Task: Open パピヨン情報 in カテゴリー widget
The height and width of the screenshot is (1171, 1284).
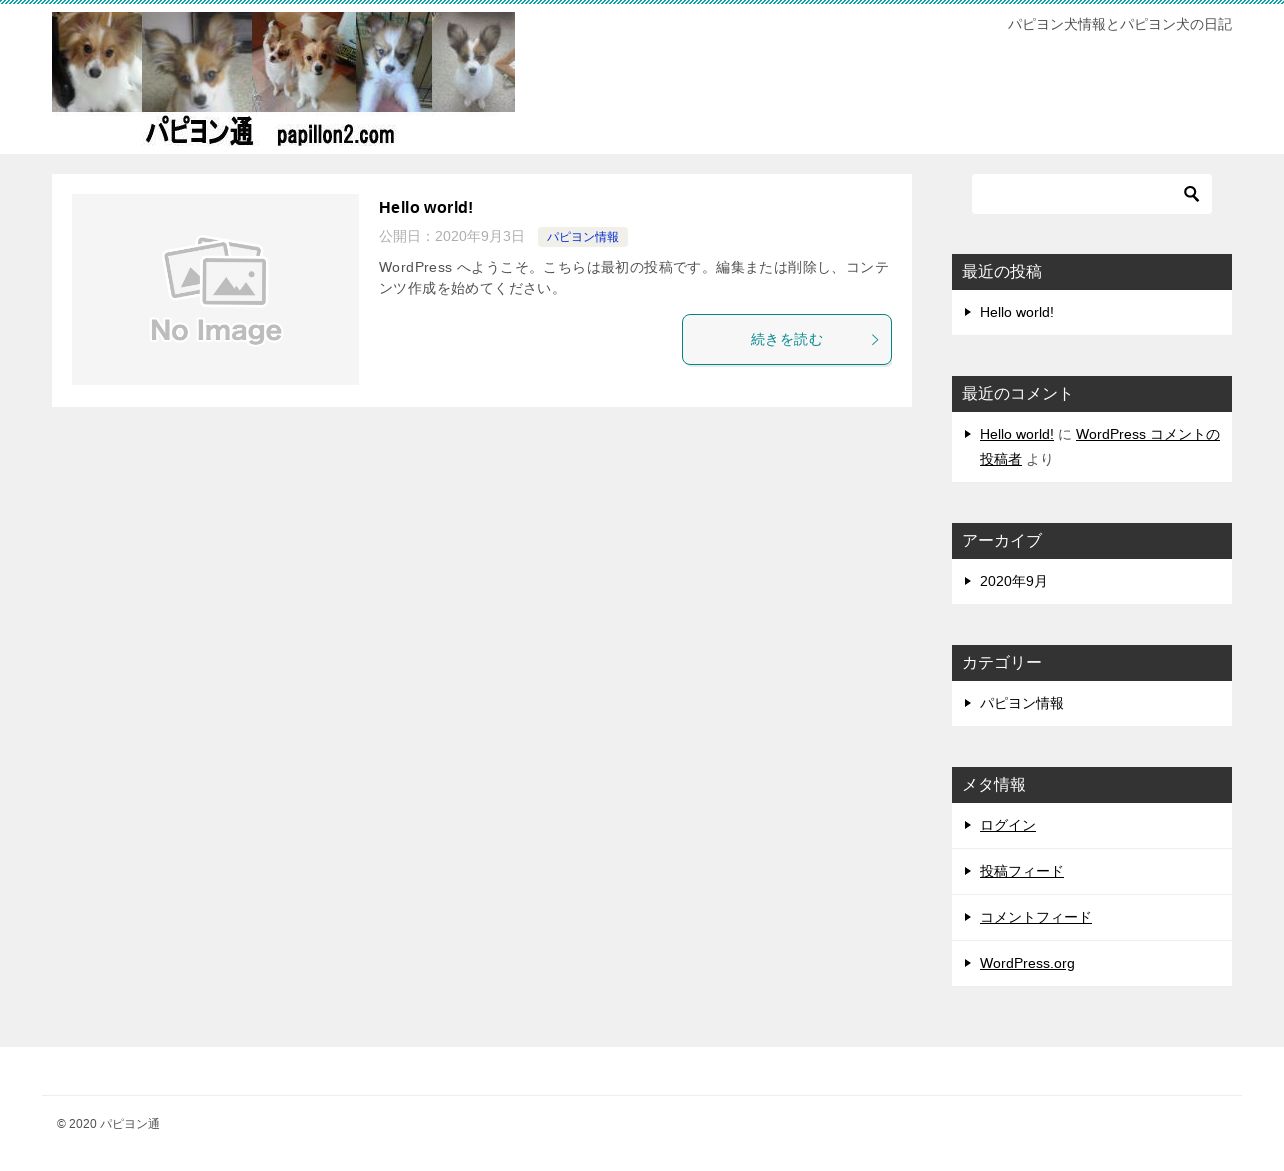Action: [x=1022, y=703]
